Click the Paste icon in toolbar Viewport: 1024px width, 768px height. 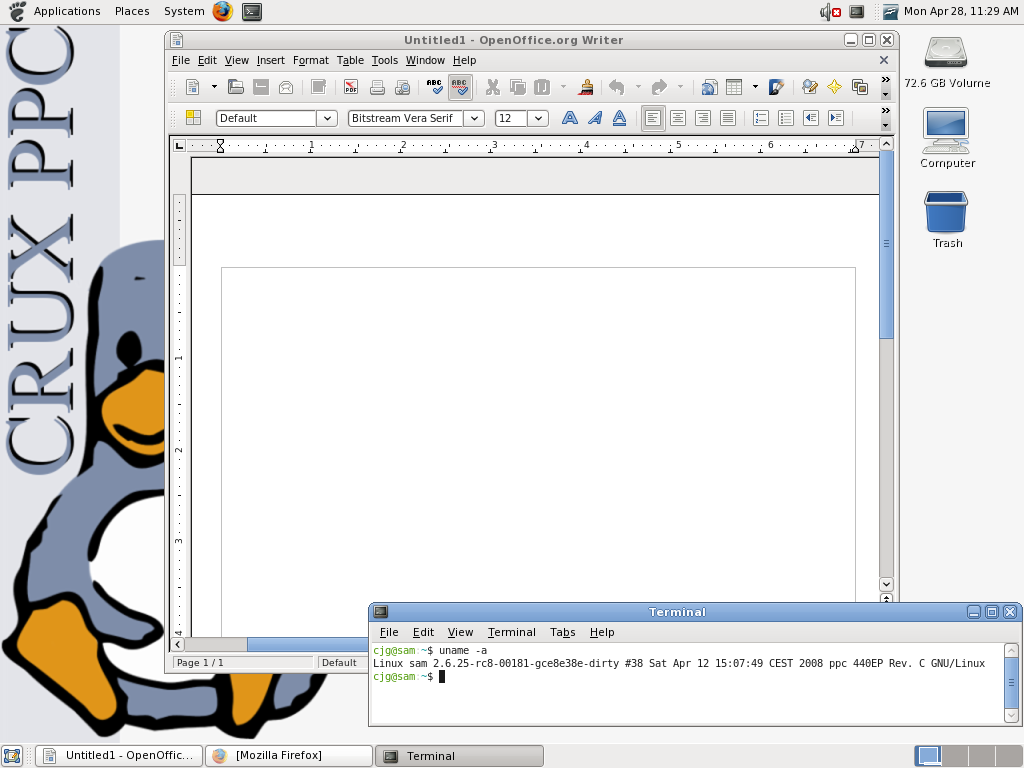pos(542,87)
